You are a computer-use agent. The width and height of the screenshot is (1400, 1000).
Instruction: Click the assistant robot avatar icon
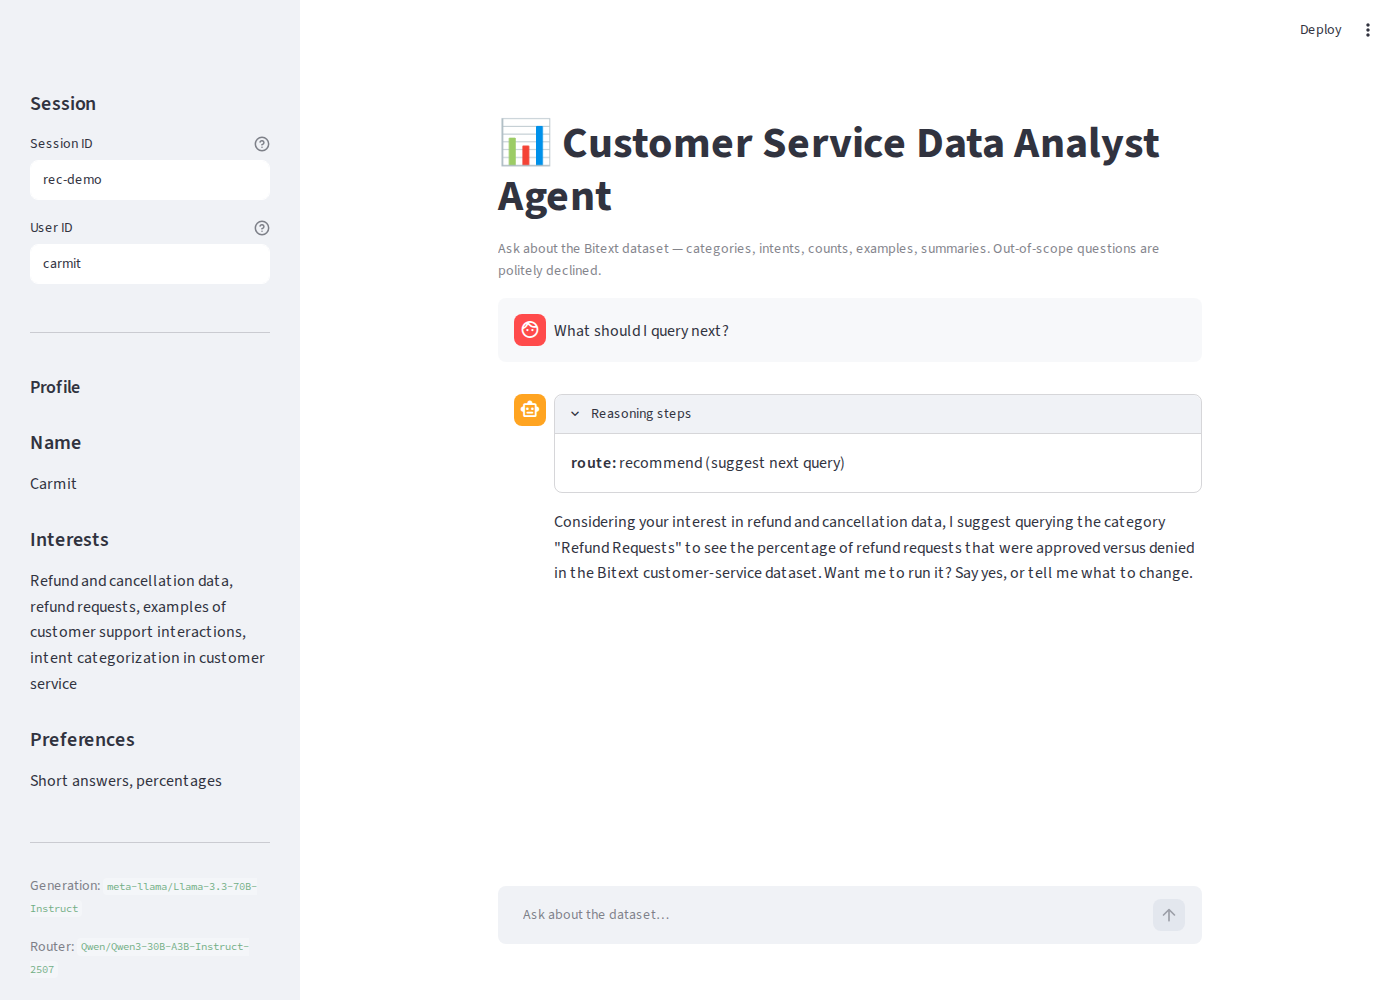pyautogui.click(x=530, y=410)
